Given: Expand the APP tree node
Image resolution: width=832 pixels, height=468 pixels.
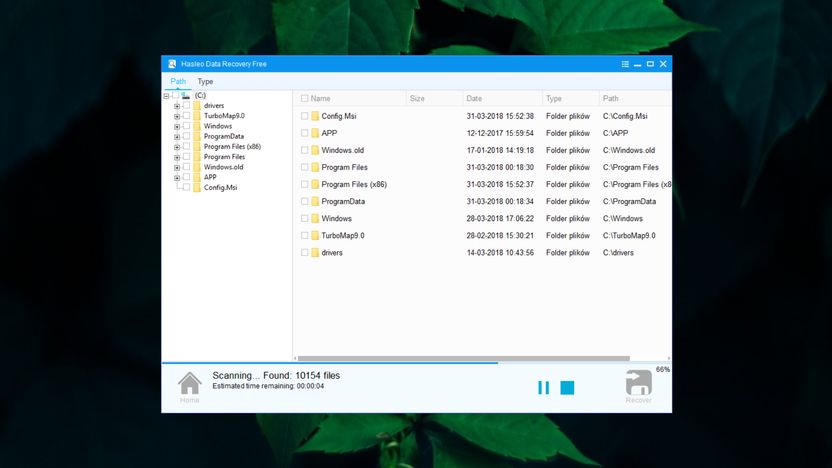Looking at the screenshot, I should point(177,178).
